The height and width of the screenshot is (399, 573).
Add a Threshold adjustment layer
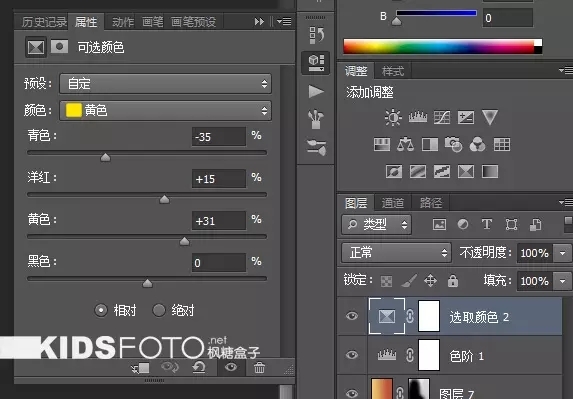click(442, 171)
